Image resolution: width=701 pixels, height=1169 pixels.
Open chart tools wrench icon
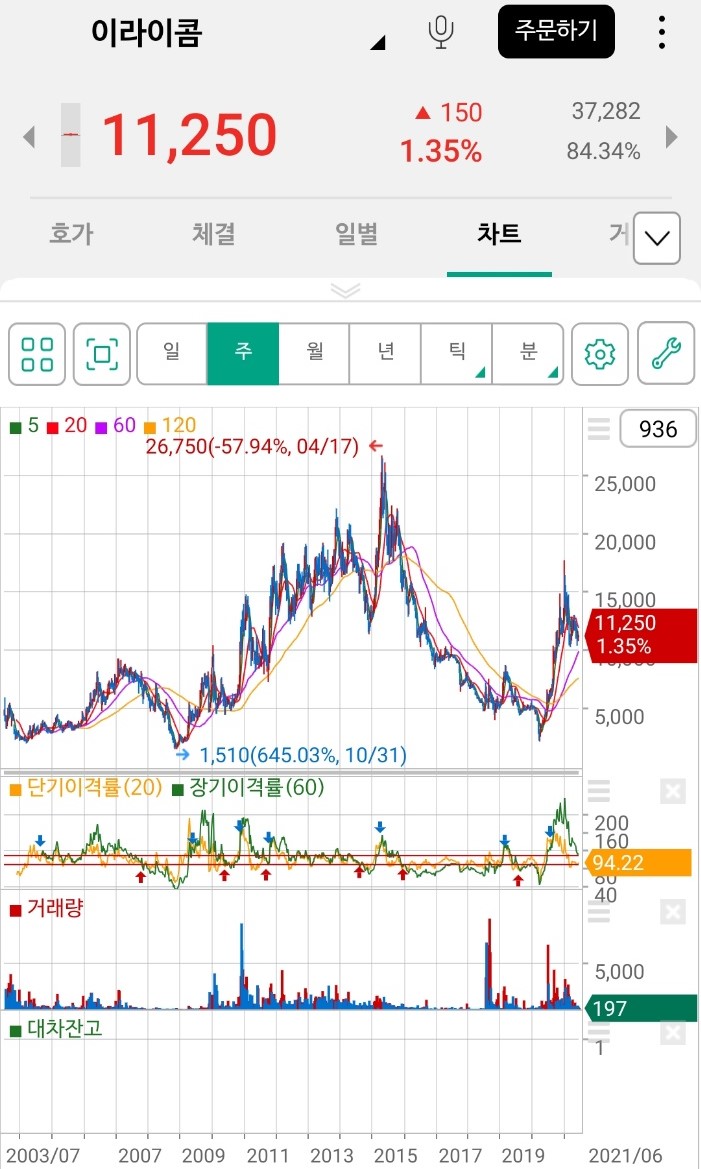click(666, 354)
